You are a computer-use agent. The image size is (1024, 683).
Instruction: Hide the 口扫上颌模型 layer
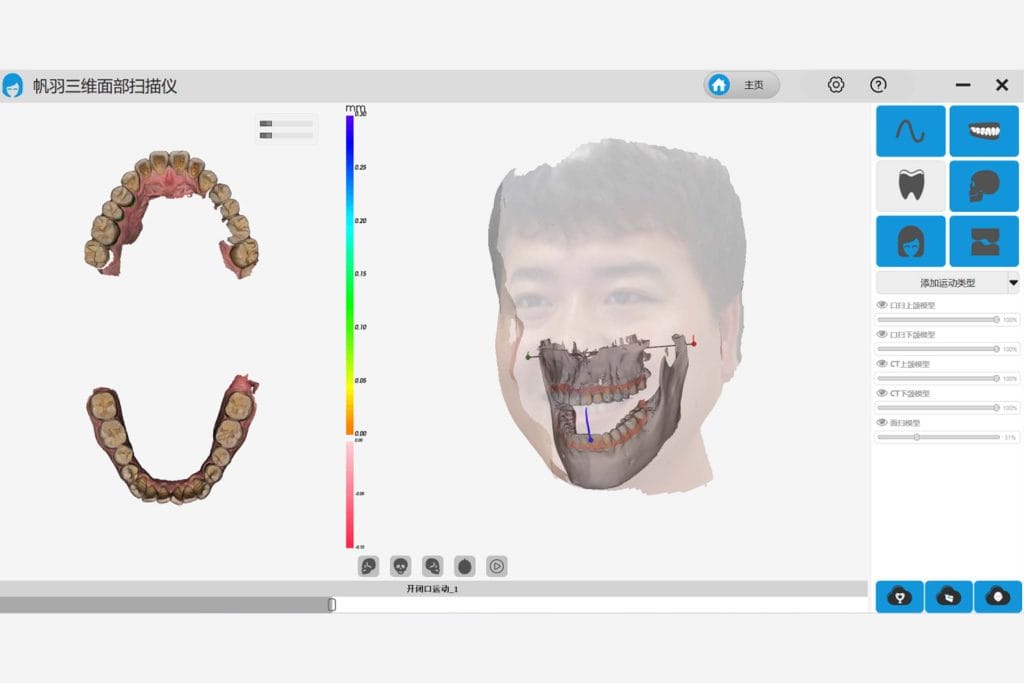click(881, 305)
